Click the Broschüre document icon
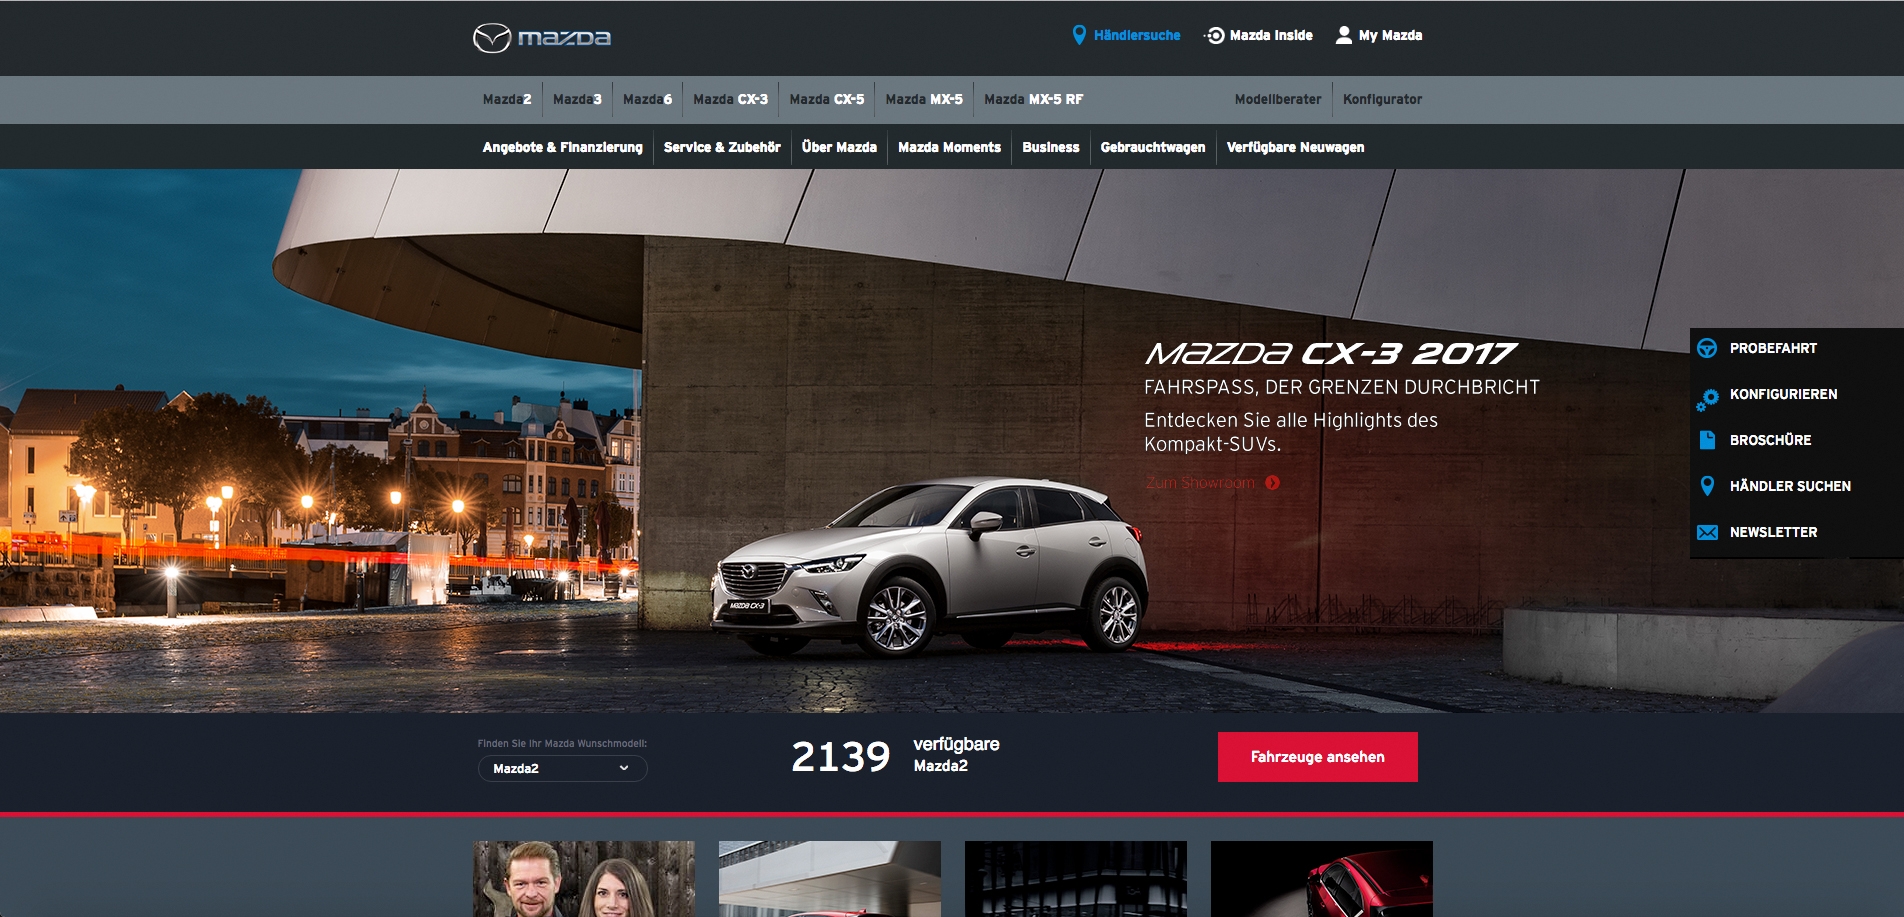Image resolution: width=1904 pixels, height=917 pixels. 1707,440
